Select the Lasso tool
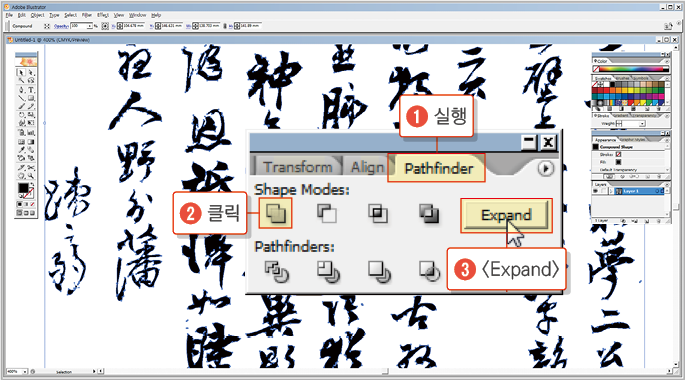The image size is (685, 380). (31, 80)
